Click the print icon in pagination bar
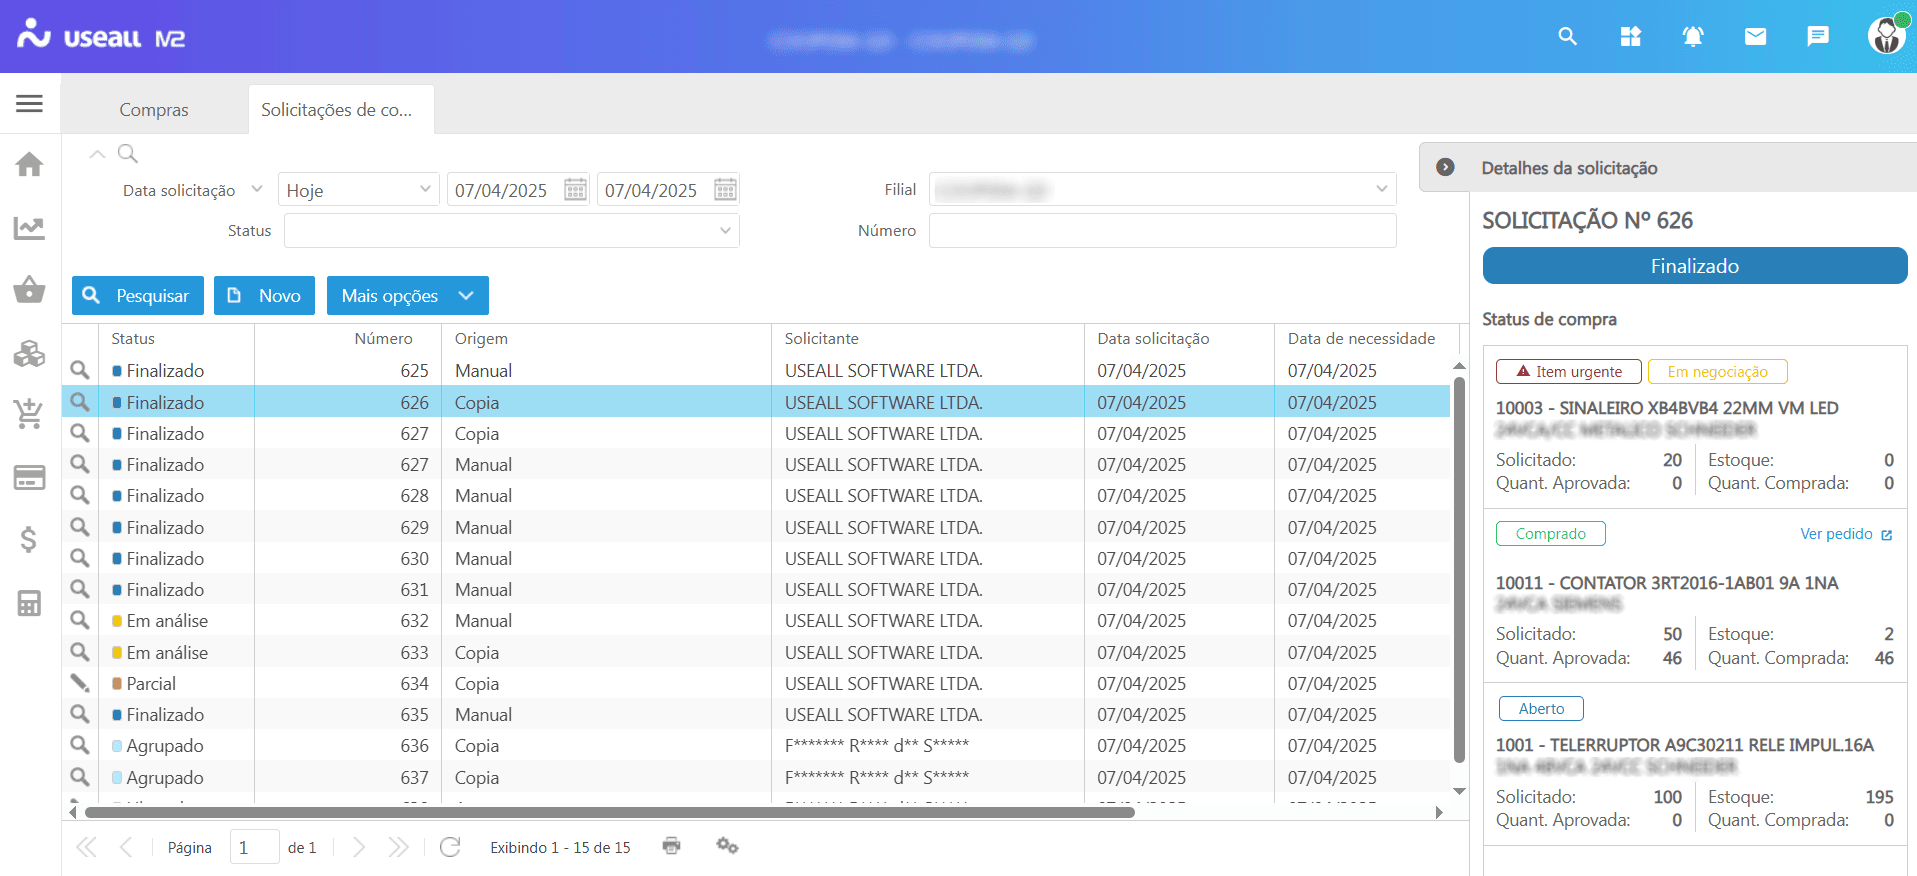The height and width of the screenshot is (876, 1917). pos(671,846)
